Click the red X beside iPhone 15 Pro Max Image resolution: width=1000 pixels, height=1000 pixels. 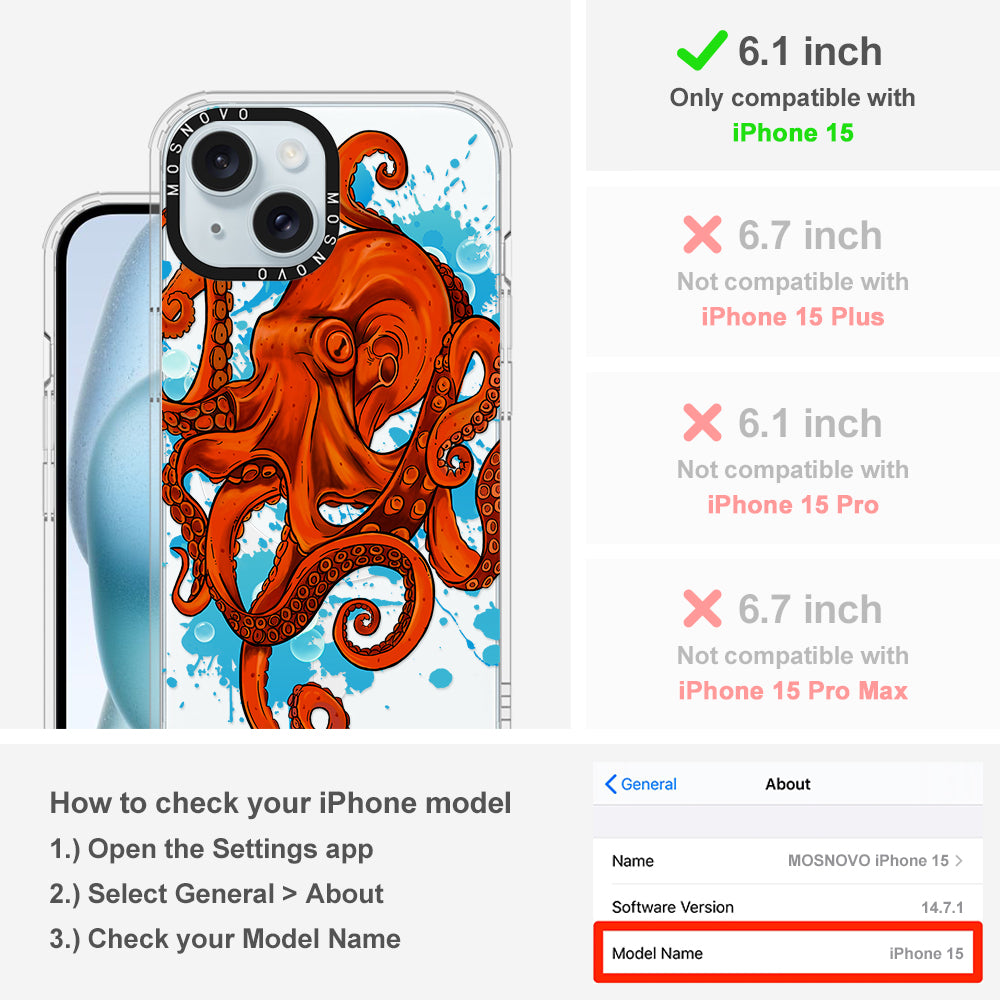tap(702, 608)
